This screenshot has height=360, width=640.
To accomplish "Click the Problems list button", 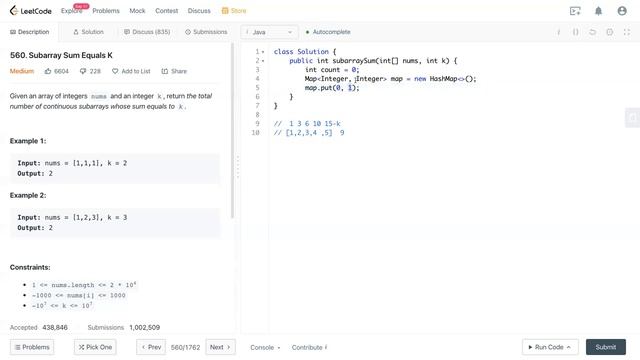I will pyautogui.click(x=32, y=347).
